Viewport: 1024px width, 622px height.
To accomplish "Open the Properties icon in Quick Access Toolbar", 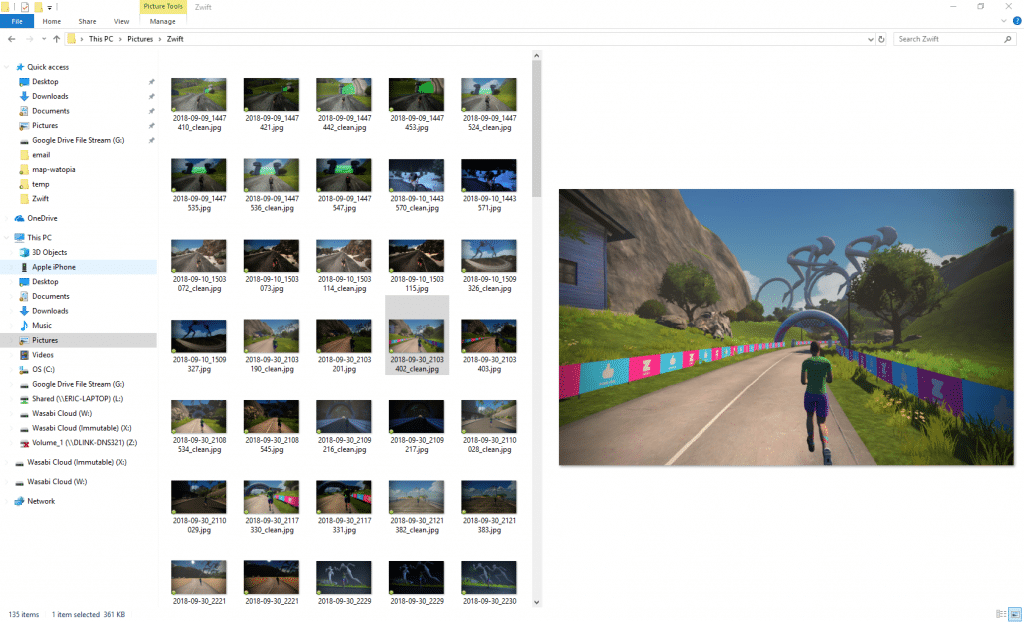I will 25,7.
